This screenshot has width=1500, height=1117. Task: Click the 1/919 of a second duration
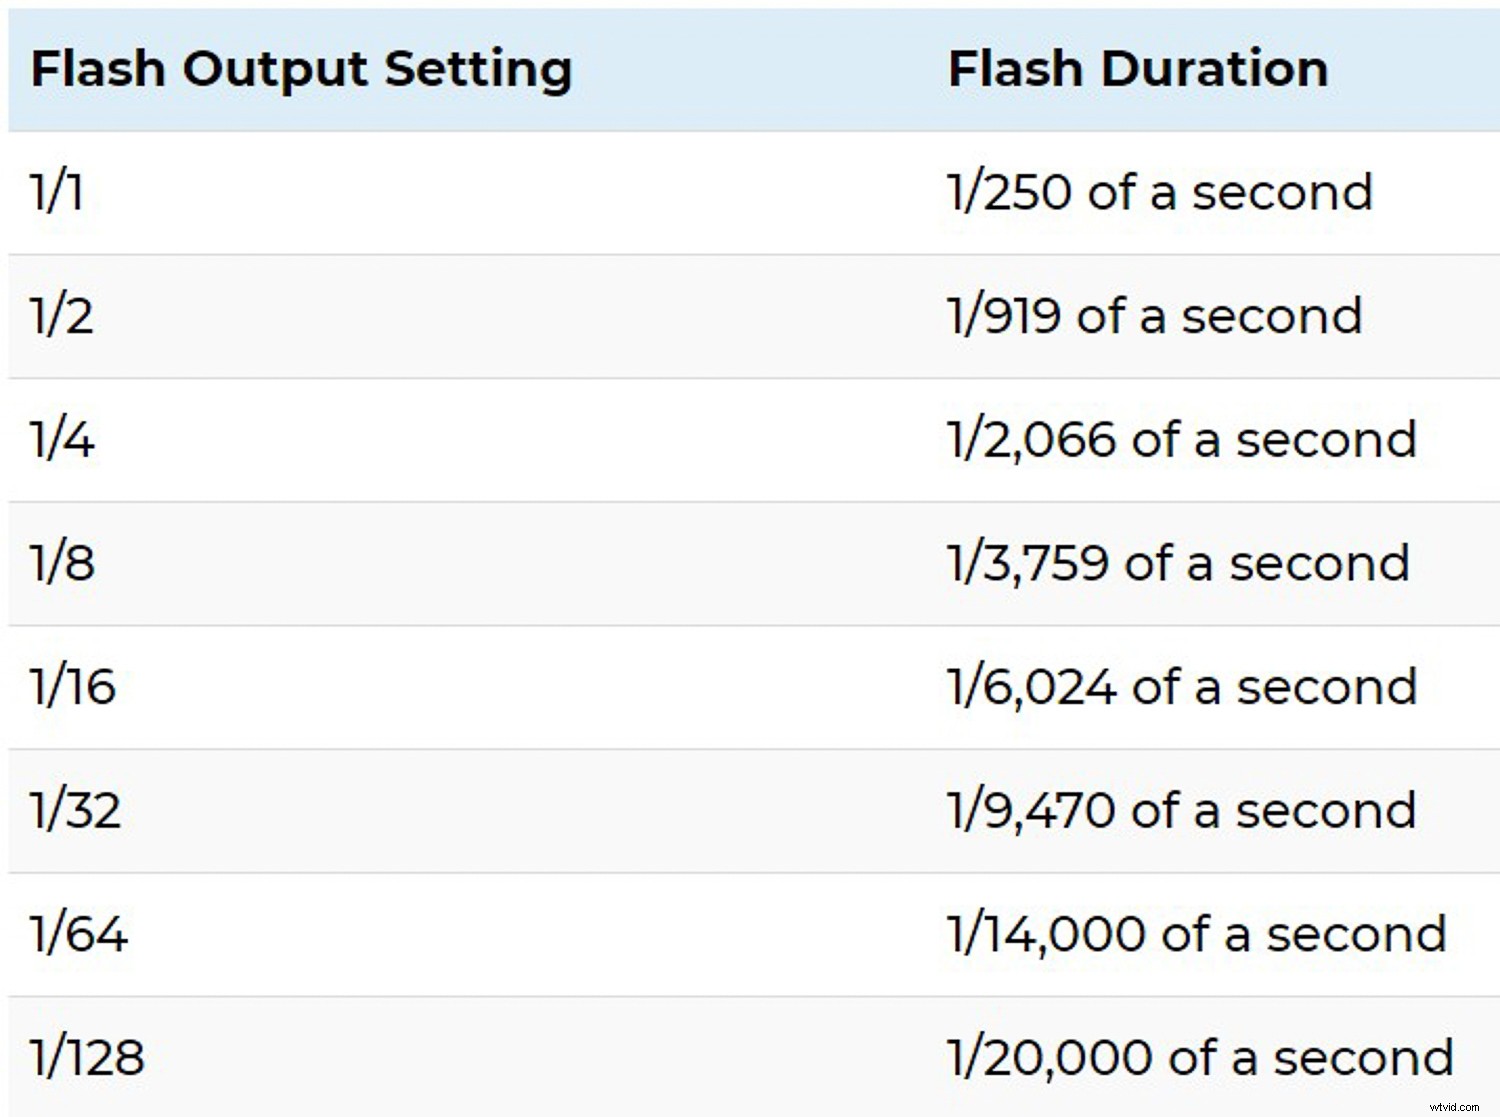[x=1155, y=316]
